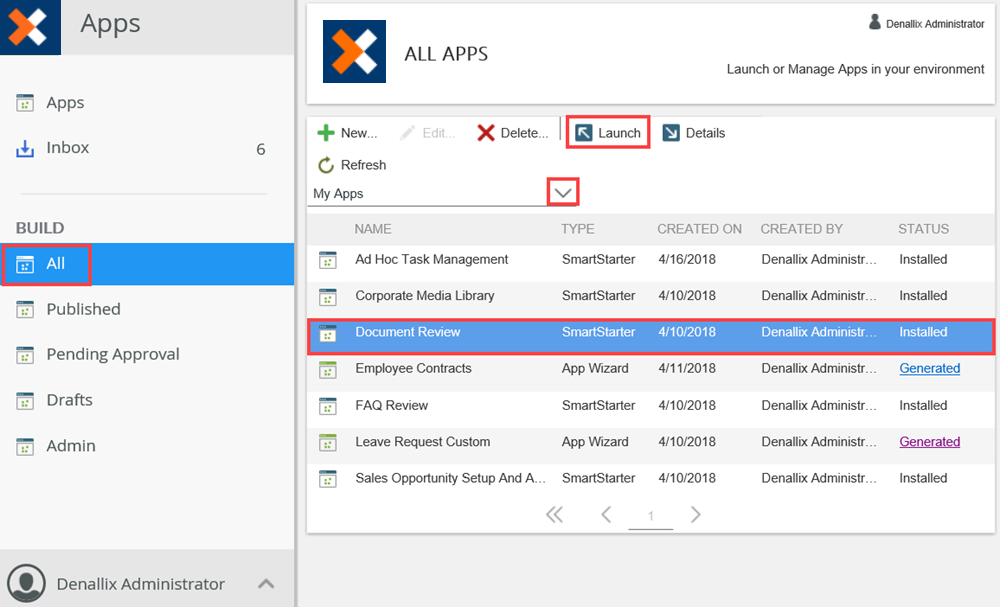Click Generated link for Employee Contracts
This screenshot has width=1000, height=607.
pos(929,368)
